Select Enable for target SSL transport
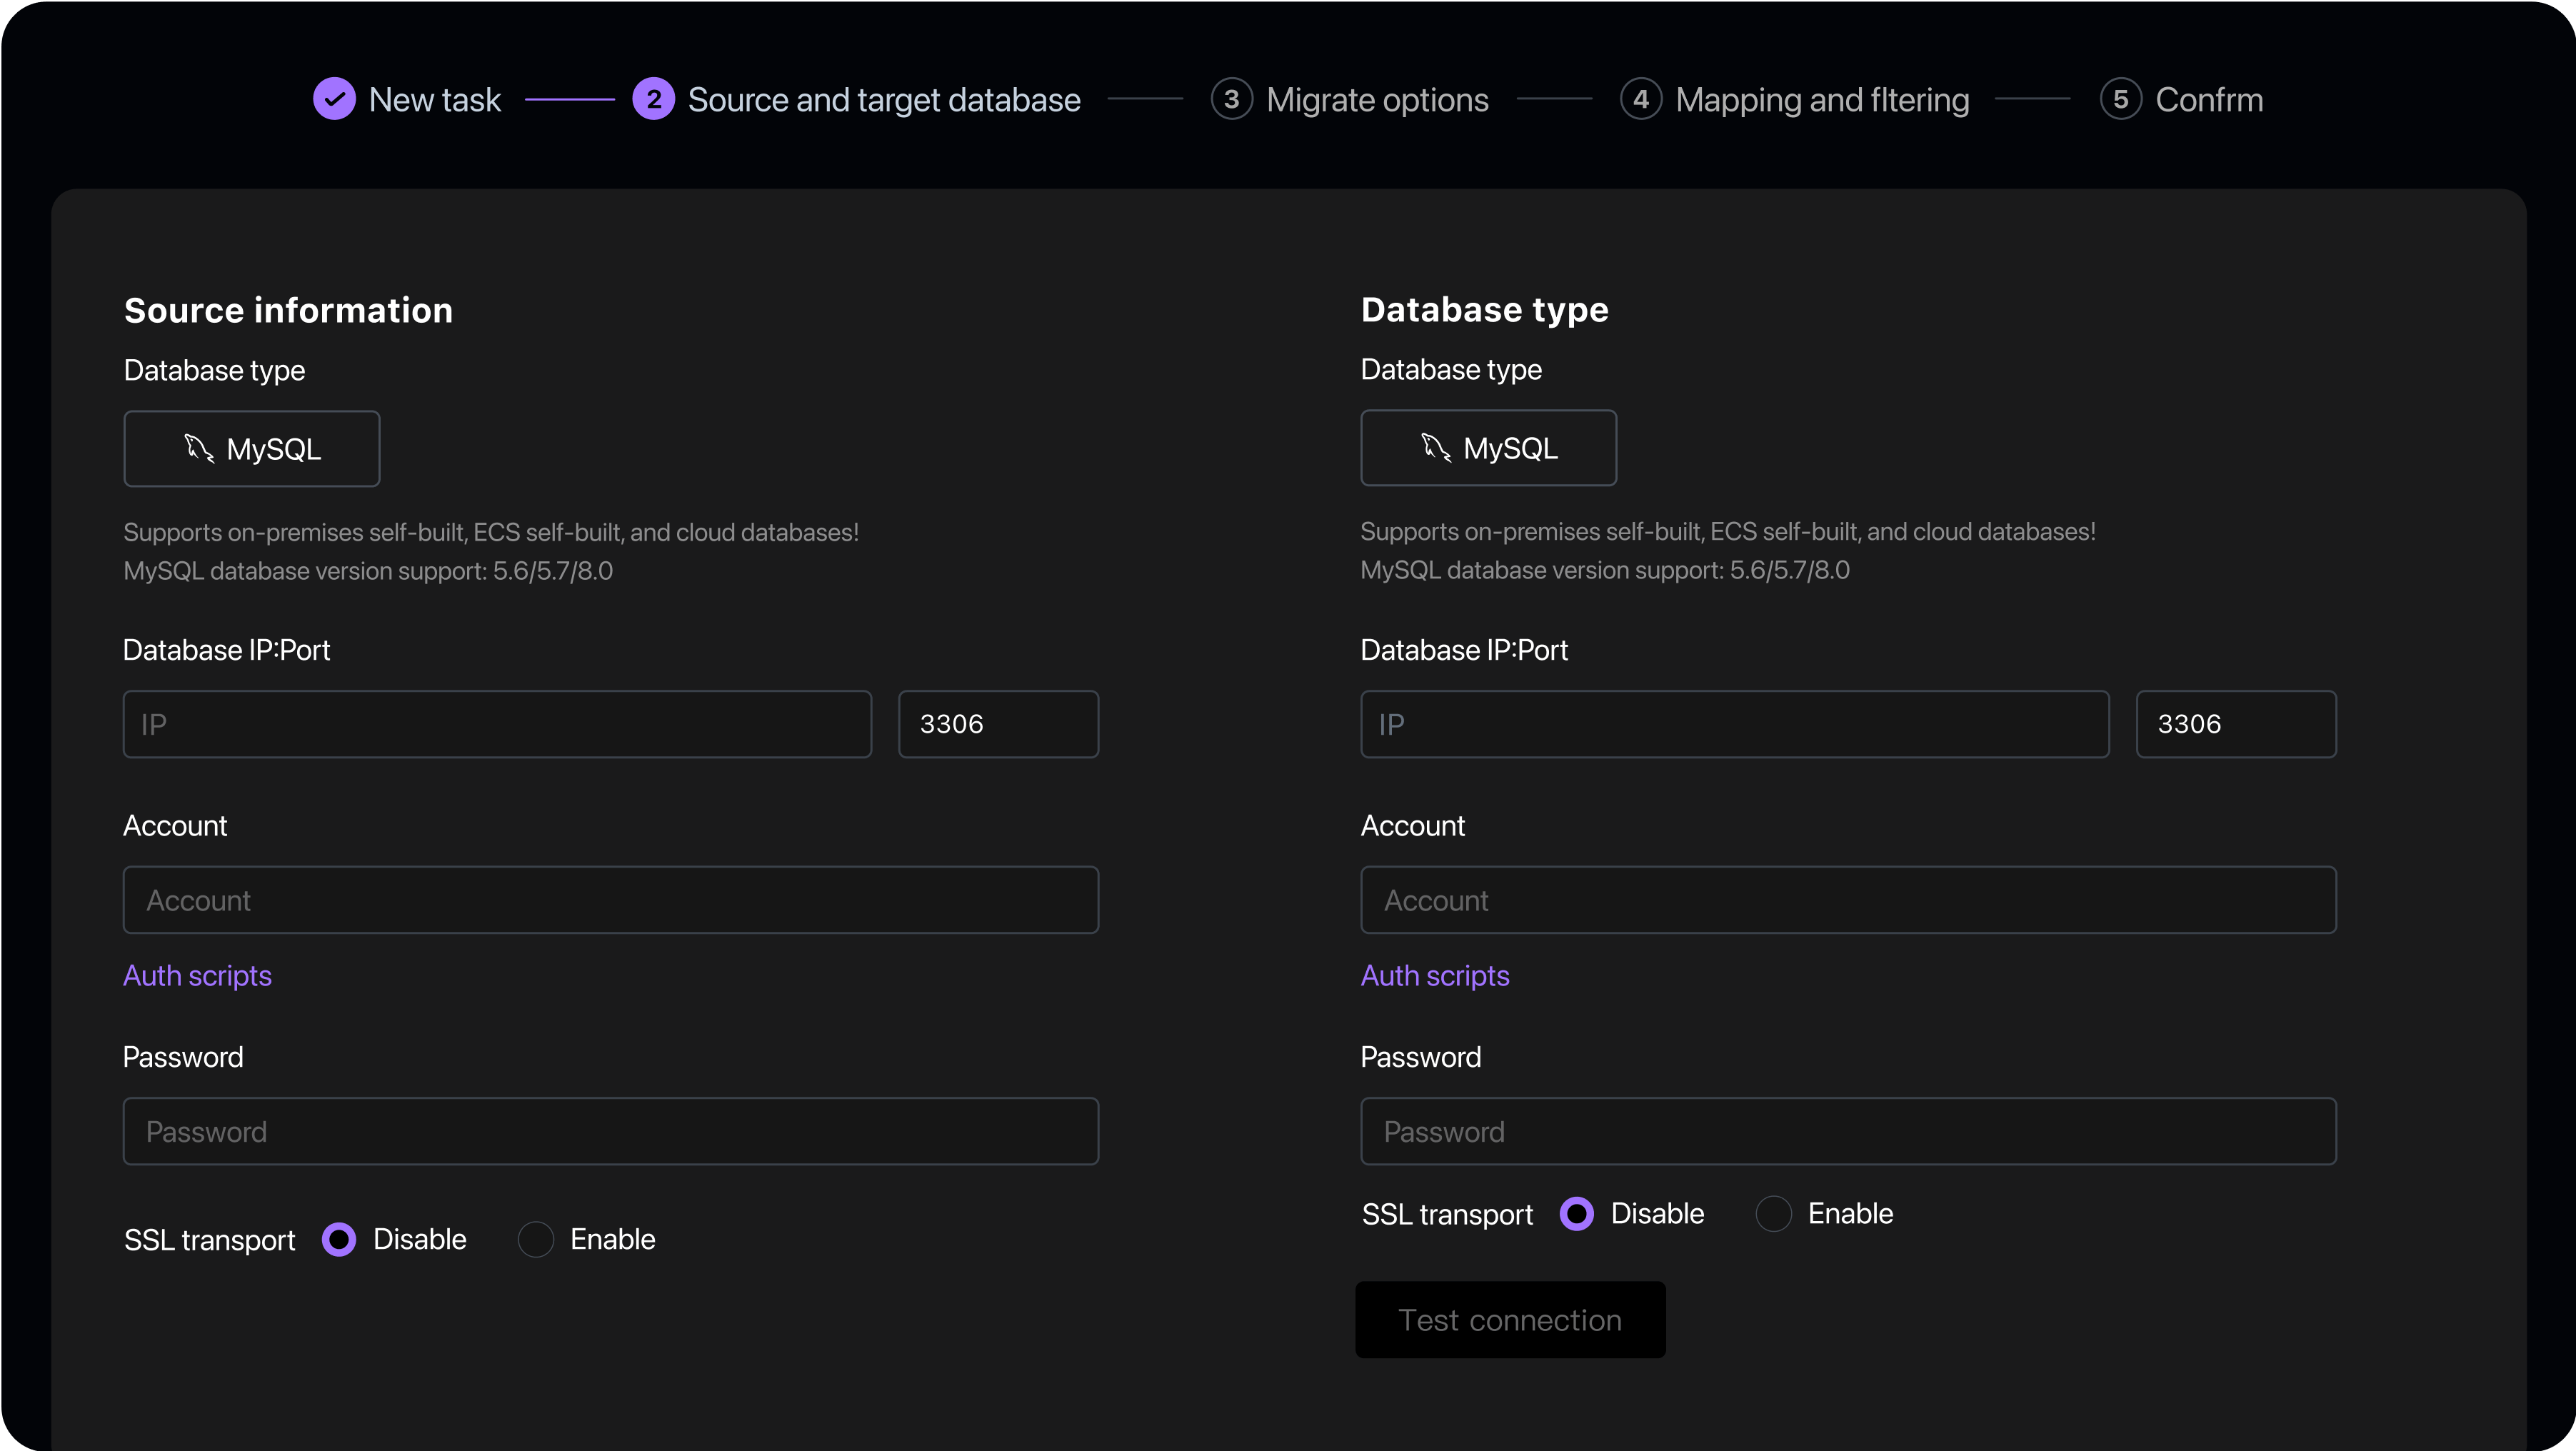This screenshot has height=1451, width=2576. (x=1773, y=1213)
